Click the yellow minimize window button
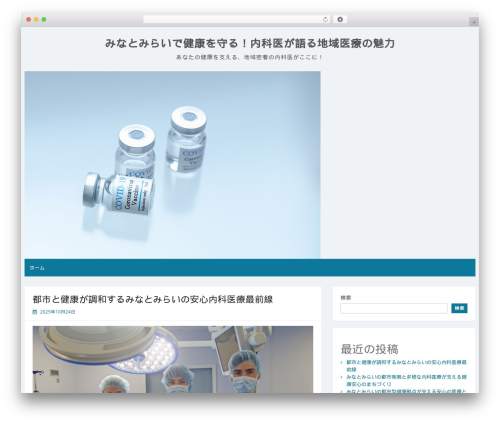 click(36, 20)
